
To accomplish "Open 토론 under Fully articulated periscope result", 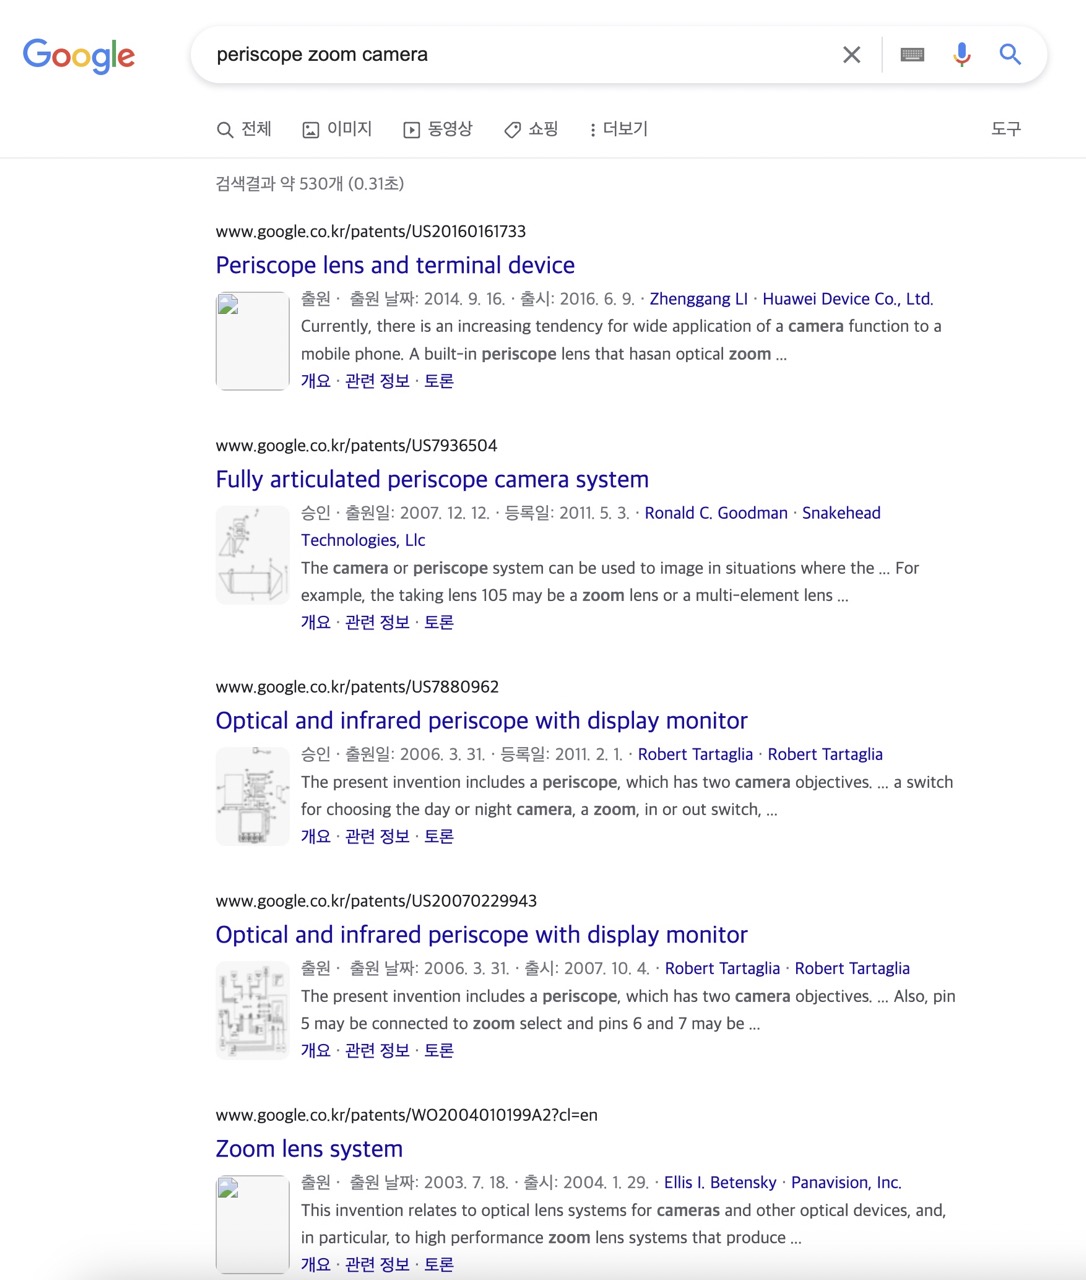I will point(439,622).
